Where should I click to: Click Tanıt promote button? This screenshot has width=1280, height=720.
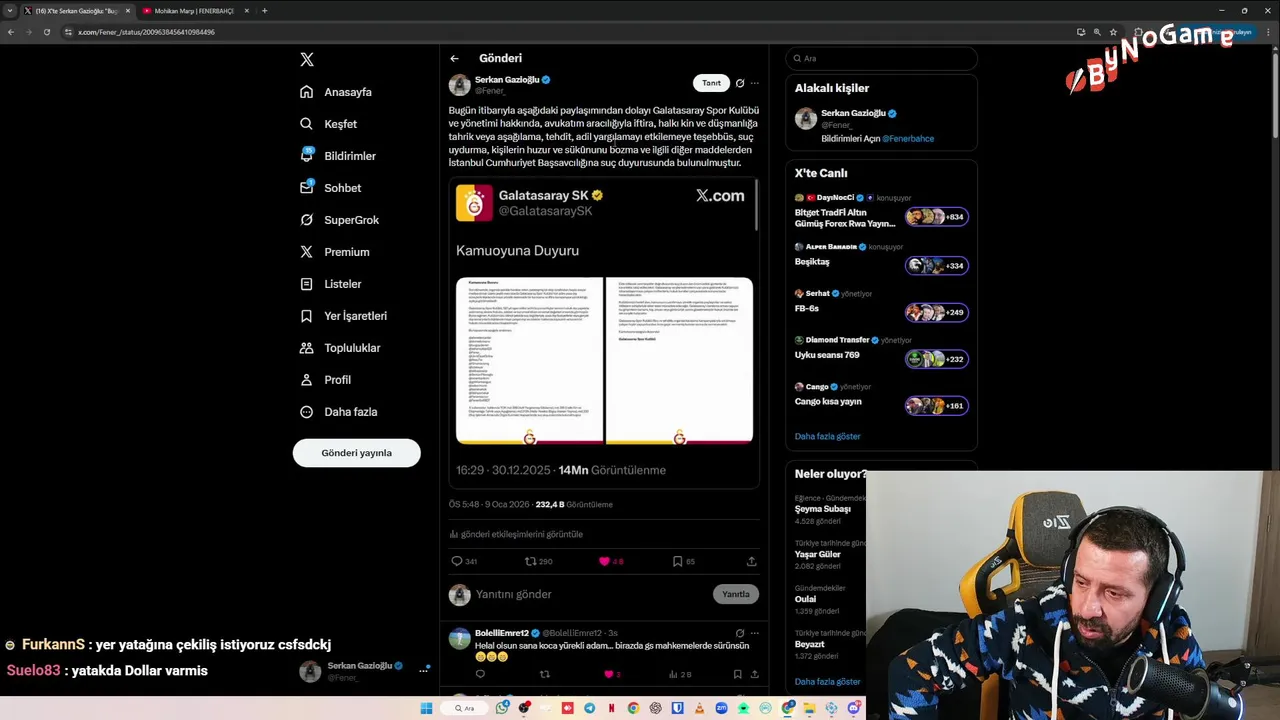pyautogui.click(x=711, y=83)
